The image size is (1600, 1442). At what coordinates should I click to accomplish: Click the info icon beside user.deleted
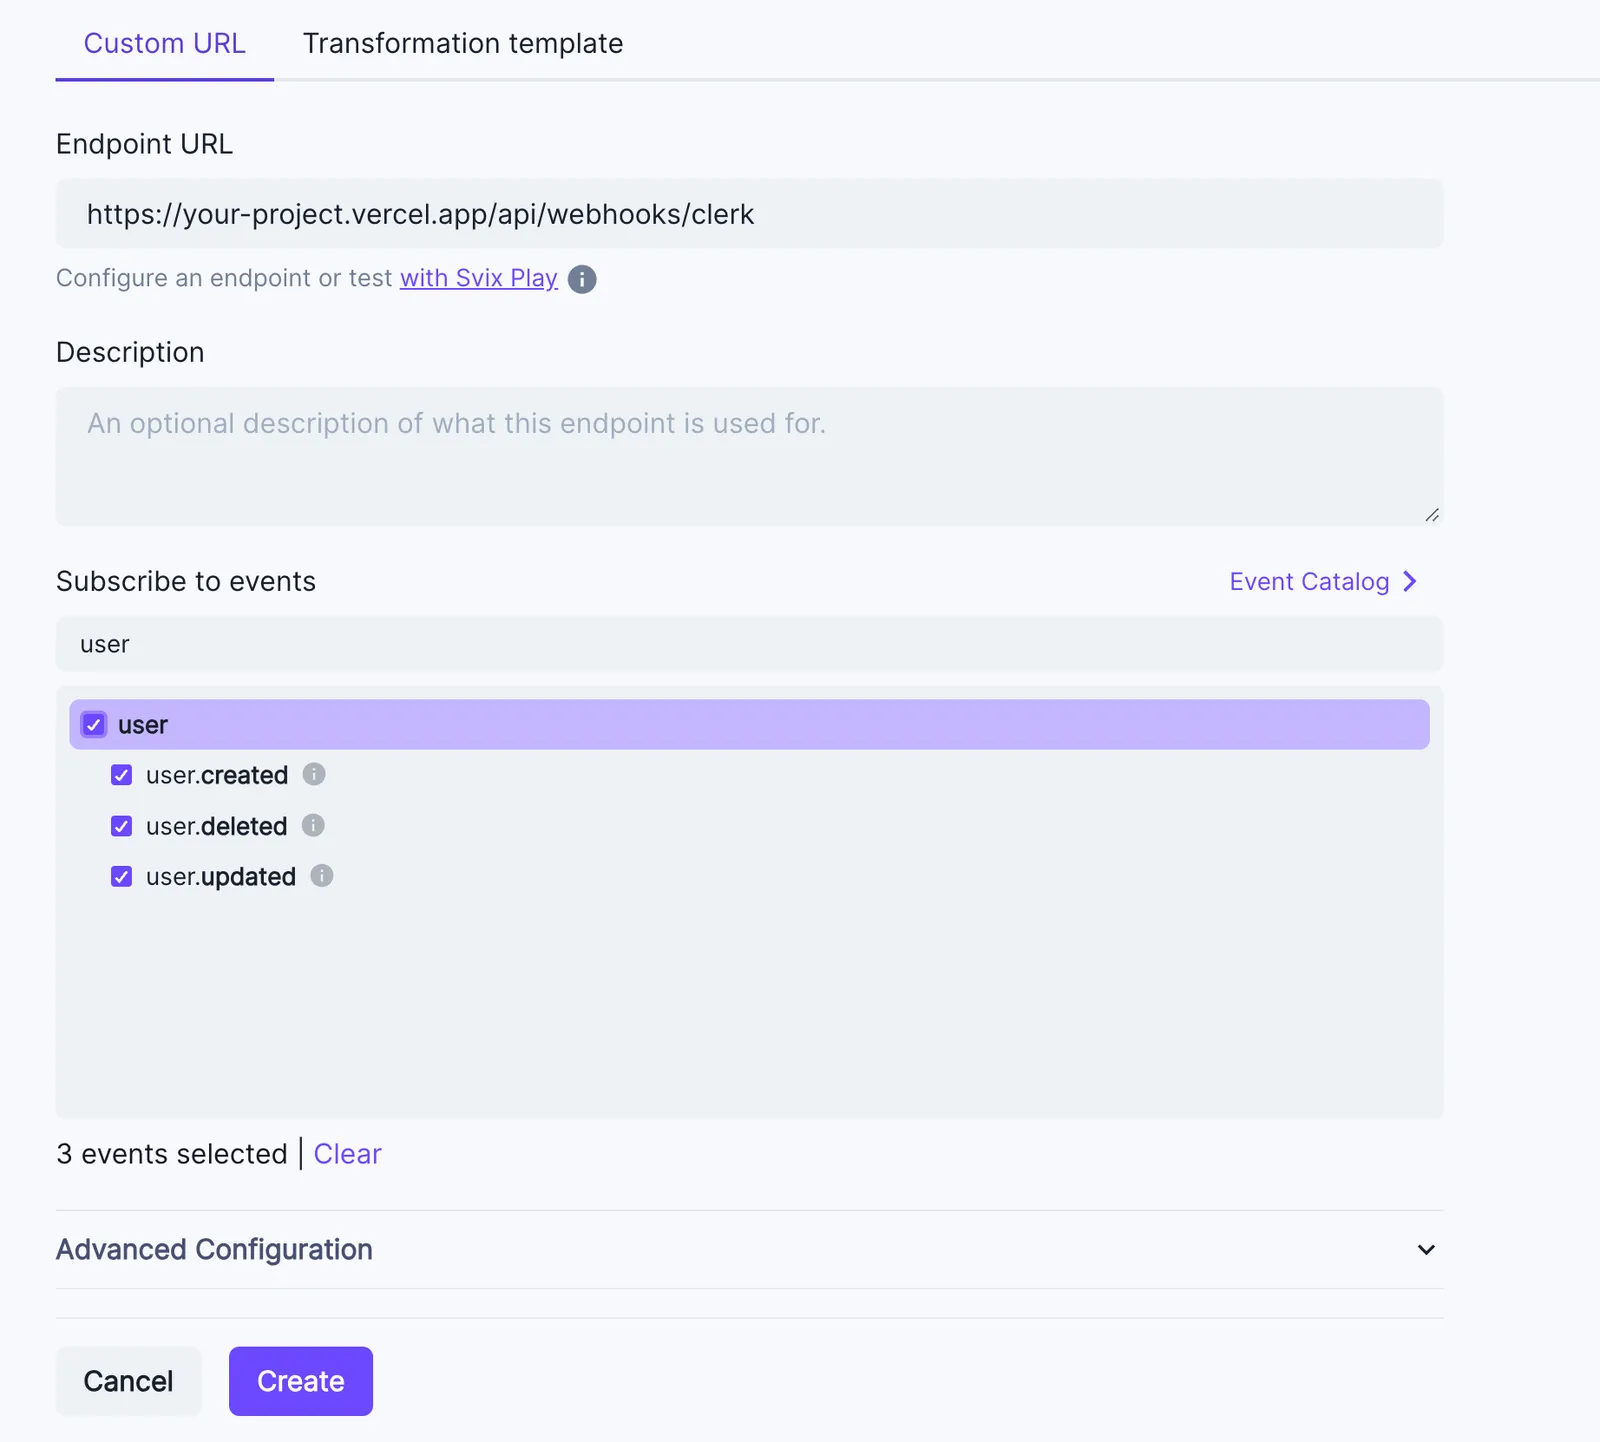pyautogui.click(x=312, y=825)
